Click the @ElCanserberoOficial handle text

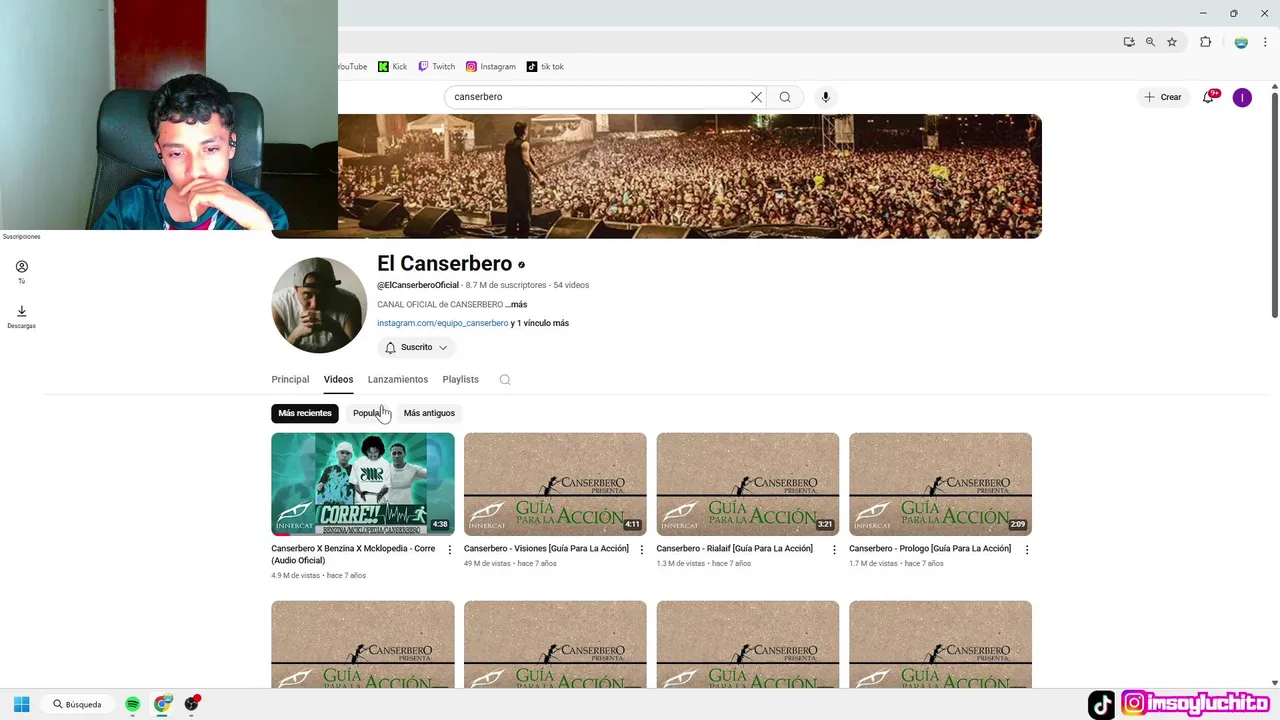click(418, 285)
